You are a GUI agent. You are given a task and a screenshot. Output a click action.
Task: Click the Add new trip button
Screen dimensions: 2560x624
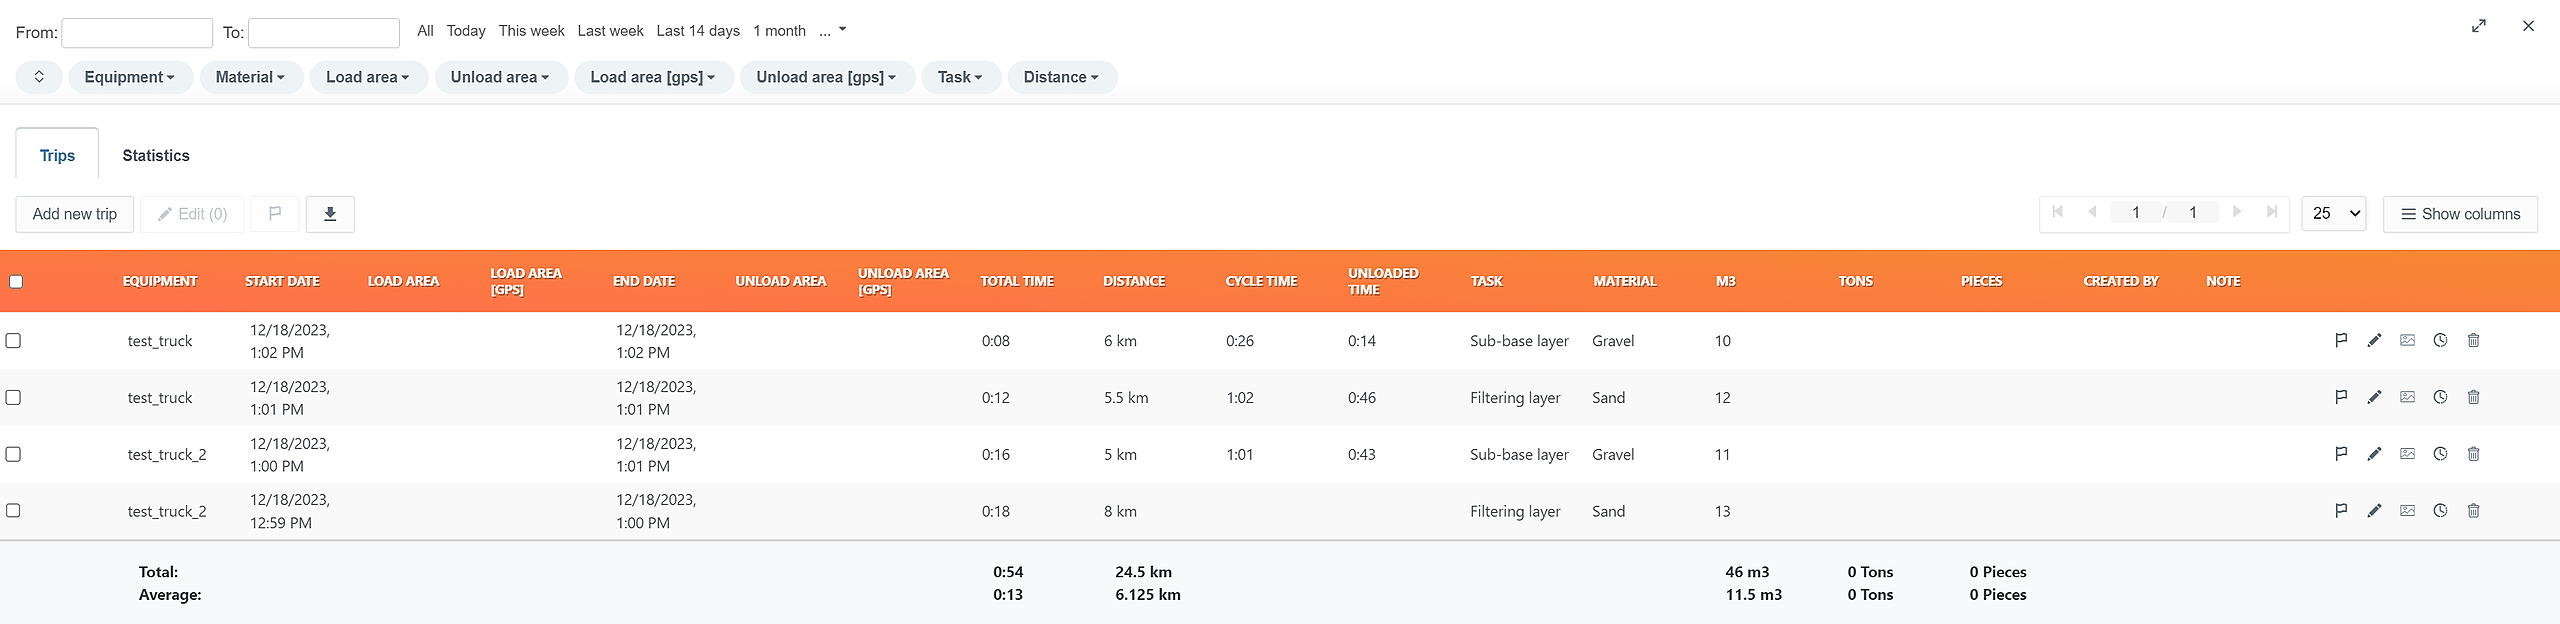coord(75,214)
